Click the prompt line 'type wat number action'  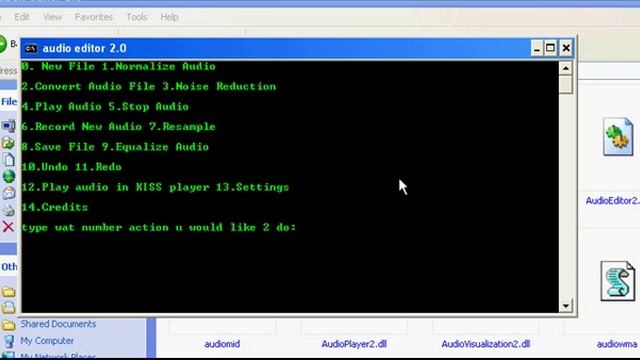159,227
